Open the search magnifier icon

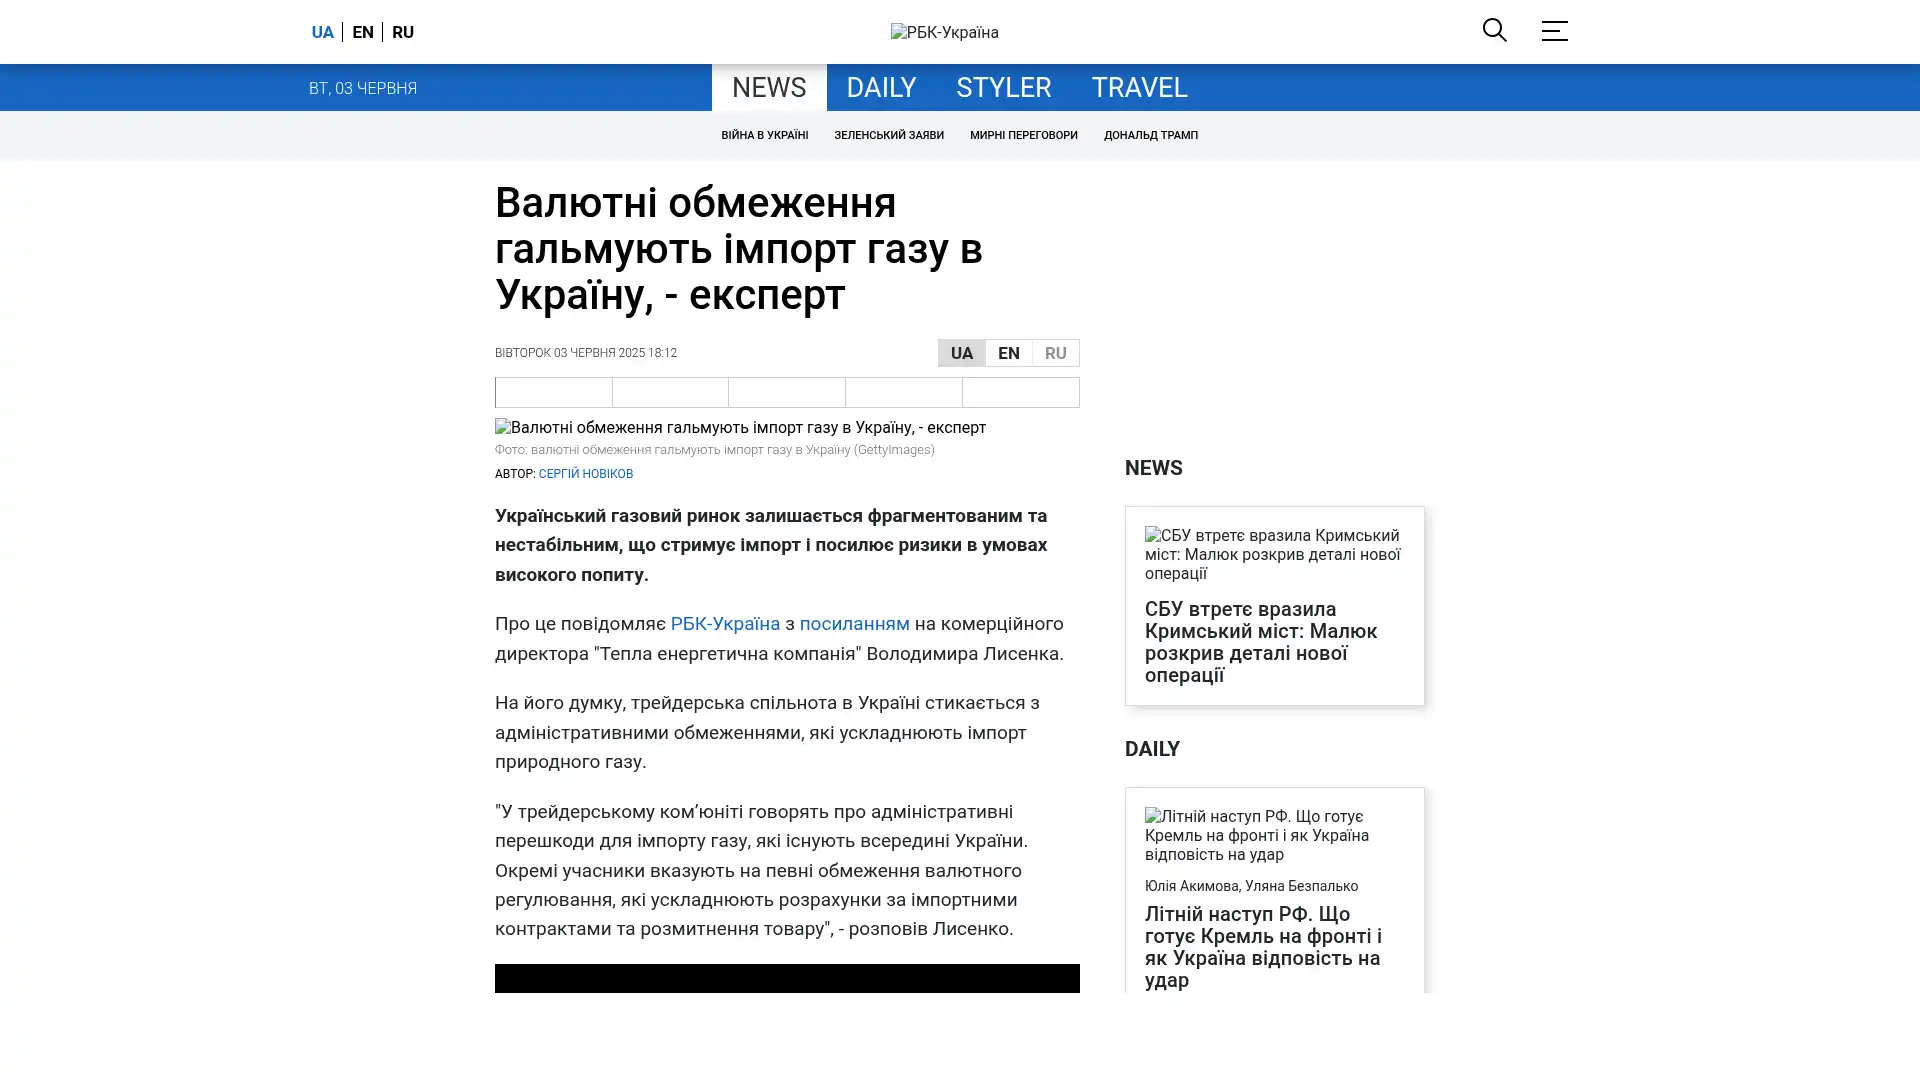point(1494,30)
